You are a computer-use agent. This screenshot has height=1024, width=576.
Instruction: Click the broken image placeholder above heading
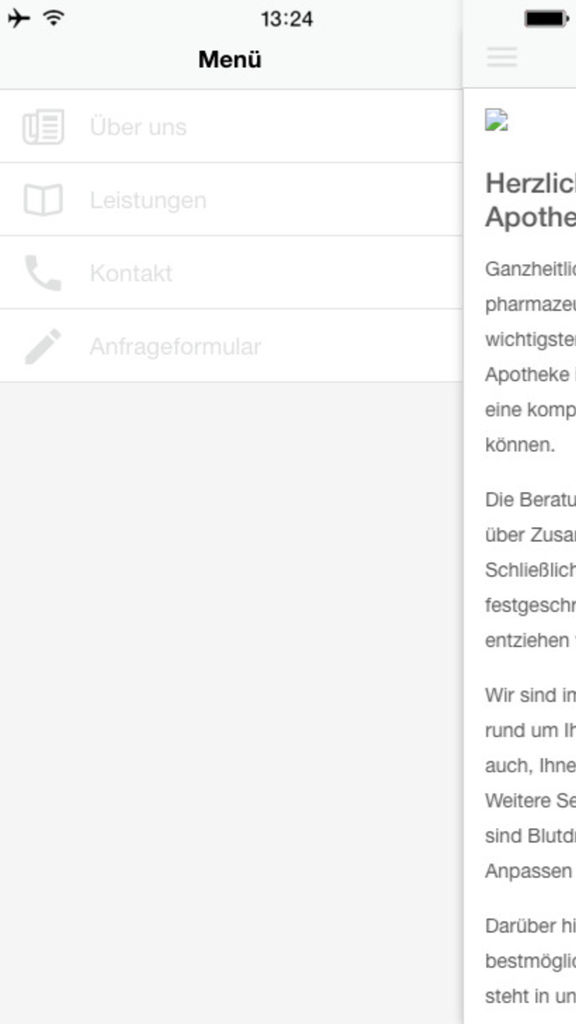pos(496,120)
